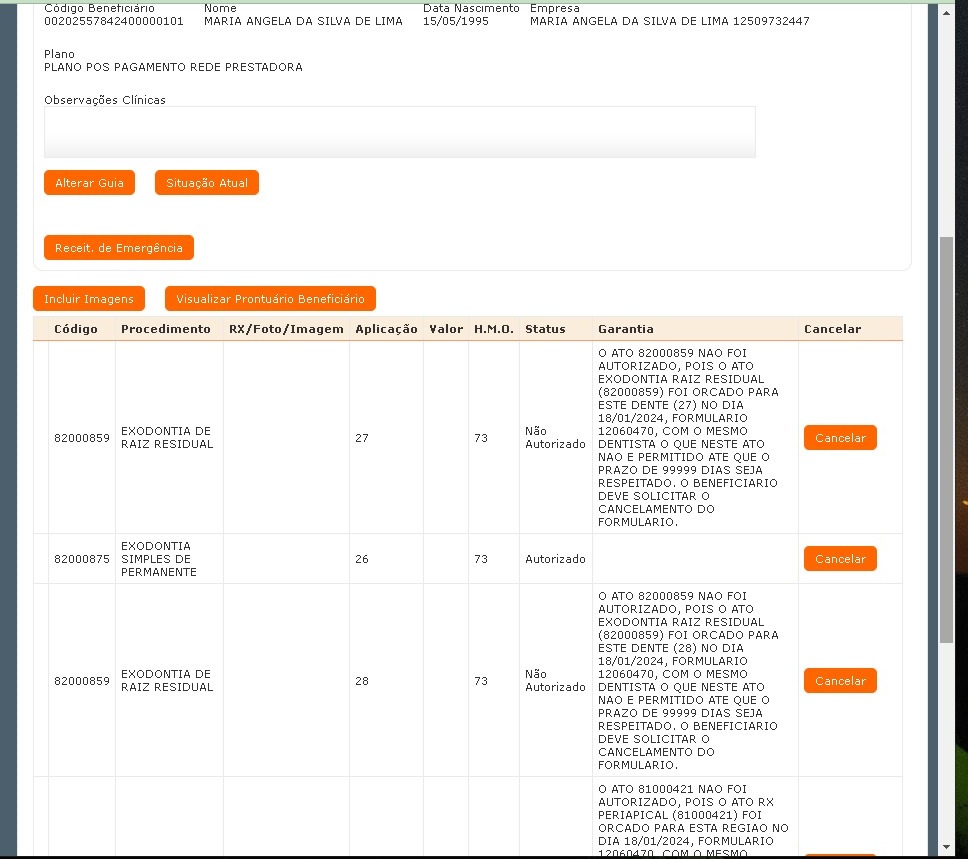Open Visualizar Prontuário Beneficiário
968x859 pixels.
[x=270, y=299]
